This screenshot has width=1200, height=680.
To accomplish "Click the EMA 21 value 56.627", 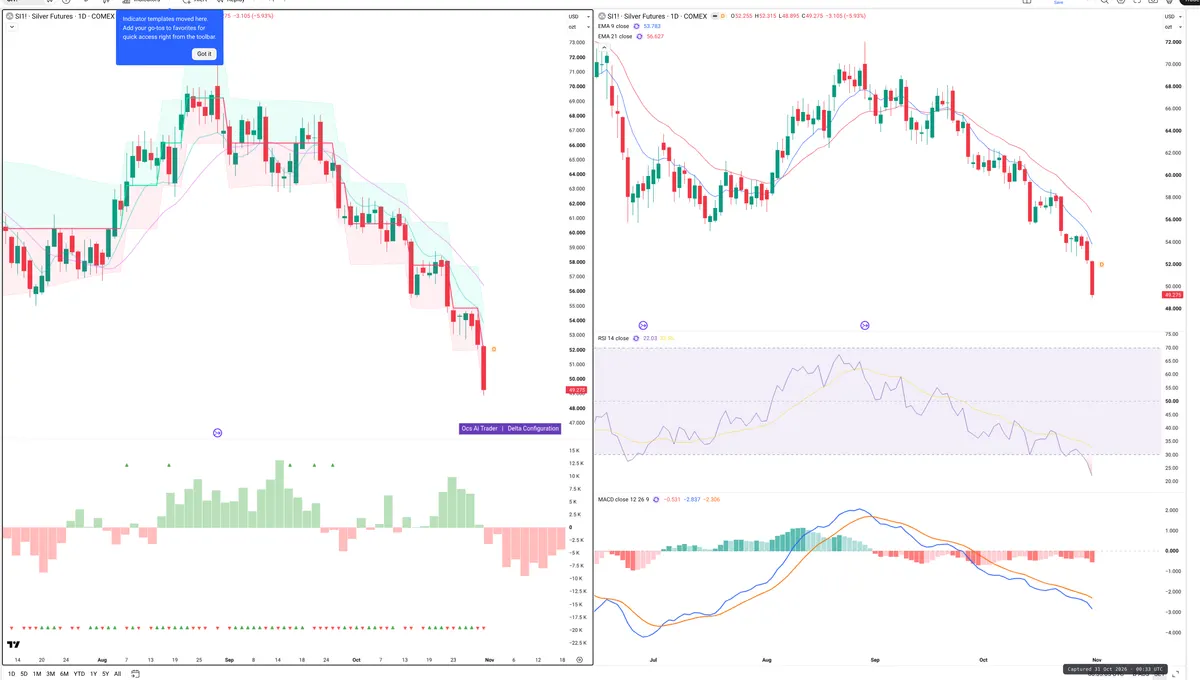I will 656,36.
